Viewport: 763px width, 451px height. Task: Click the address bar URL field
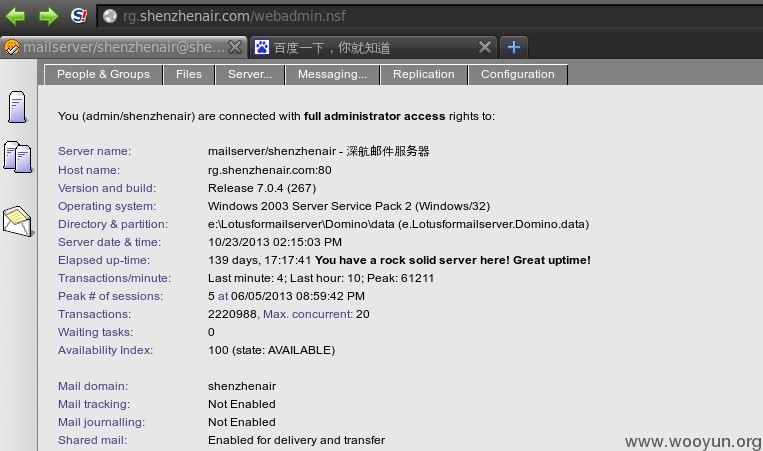point(430,16)
